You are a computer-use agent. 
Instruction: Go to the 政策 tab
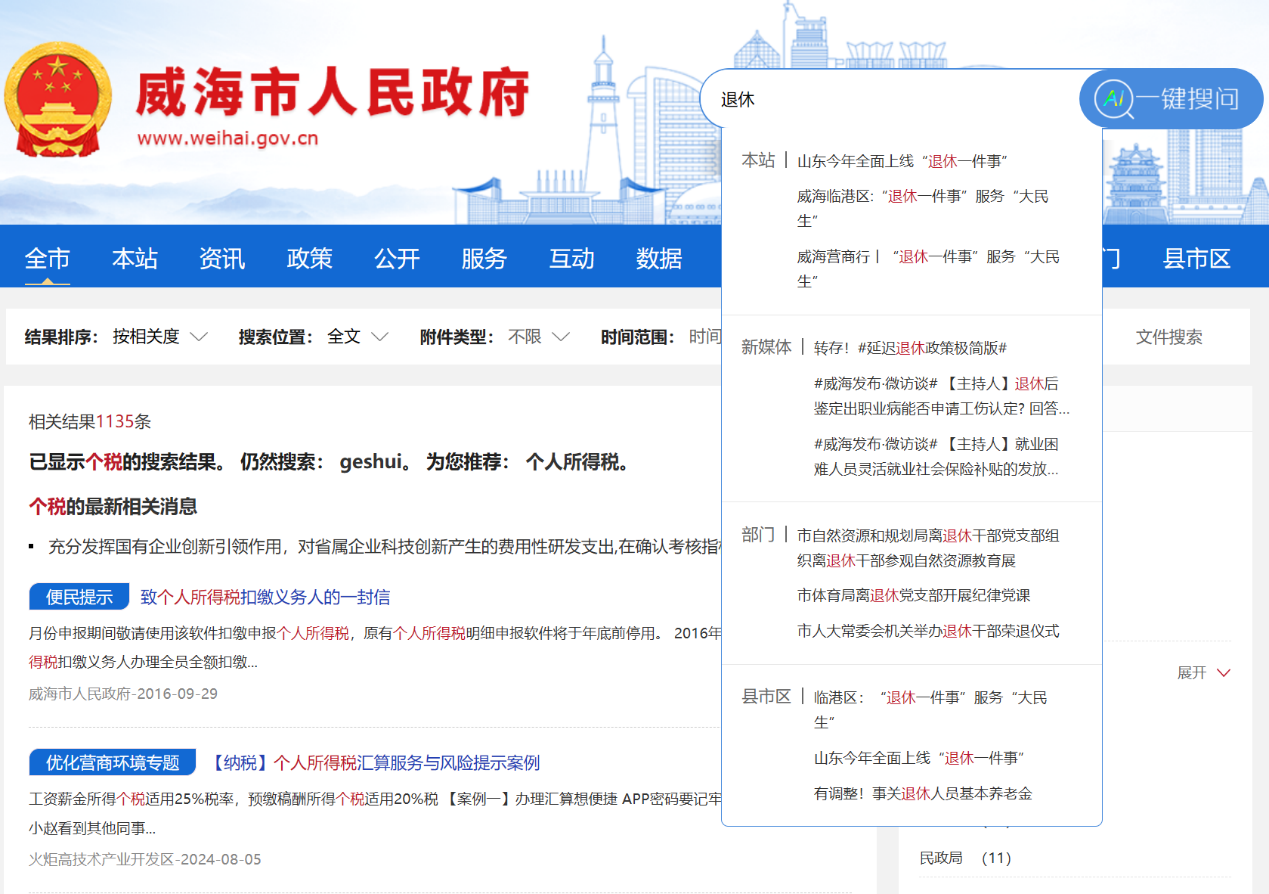(x=309, y=259)
